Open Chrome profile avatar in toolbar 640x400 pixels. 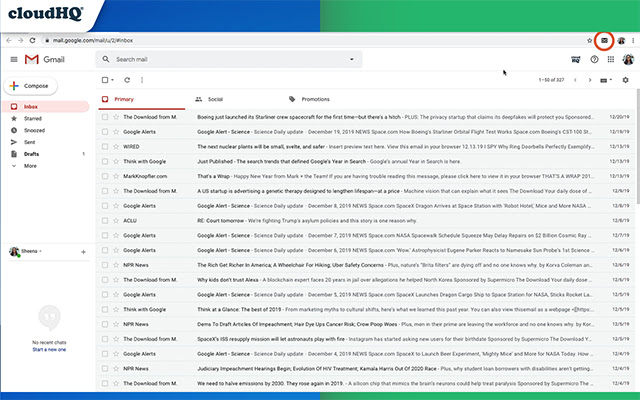click(x=621, y=40)
